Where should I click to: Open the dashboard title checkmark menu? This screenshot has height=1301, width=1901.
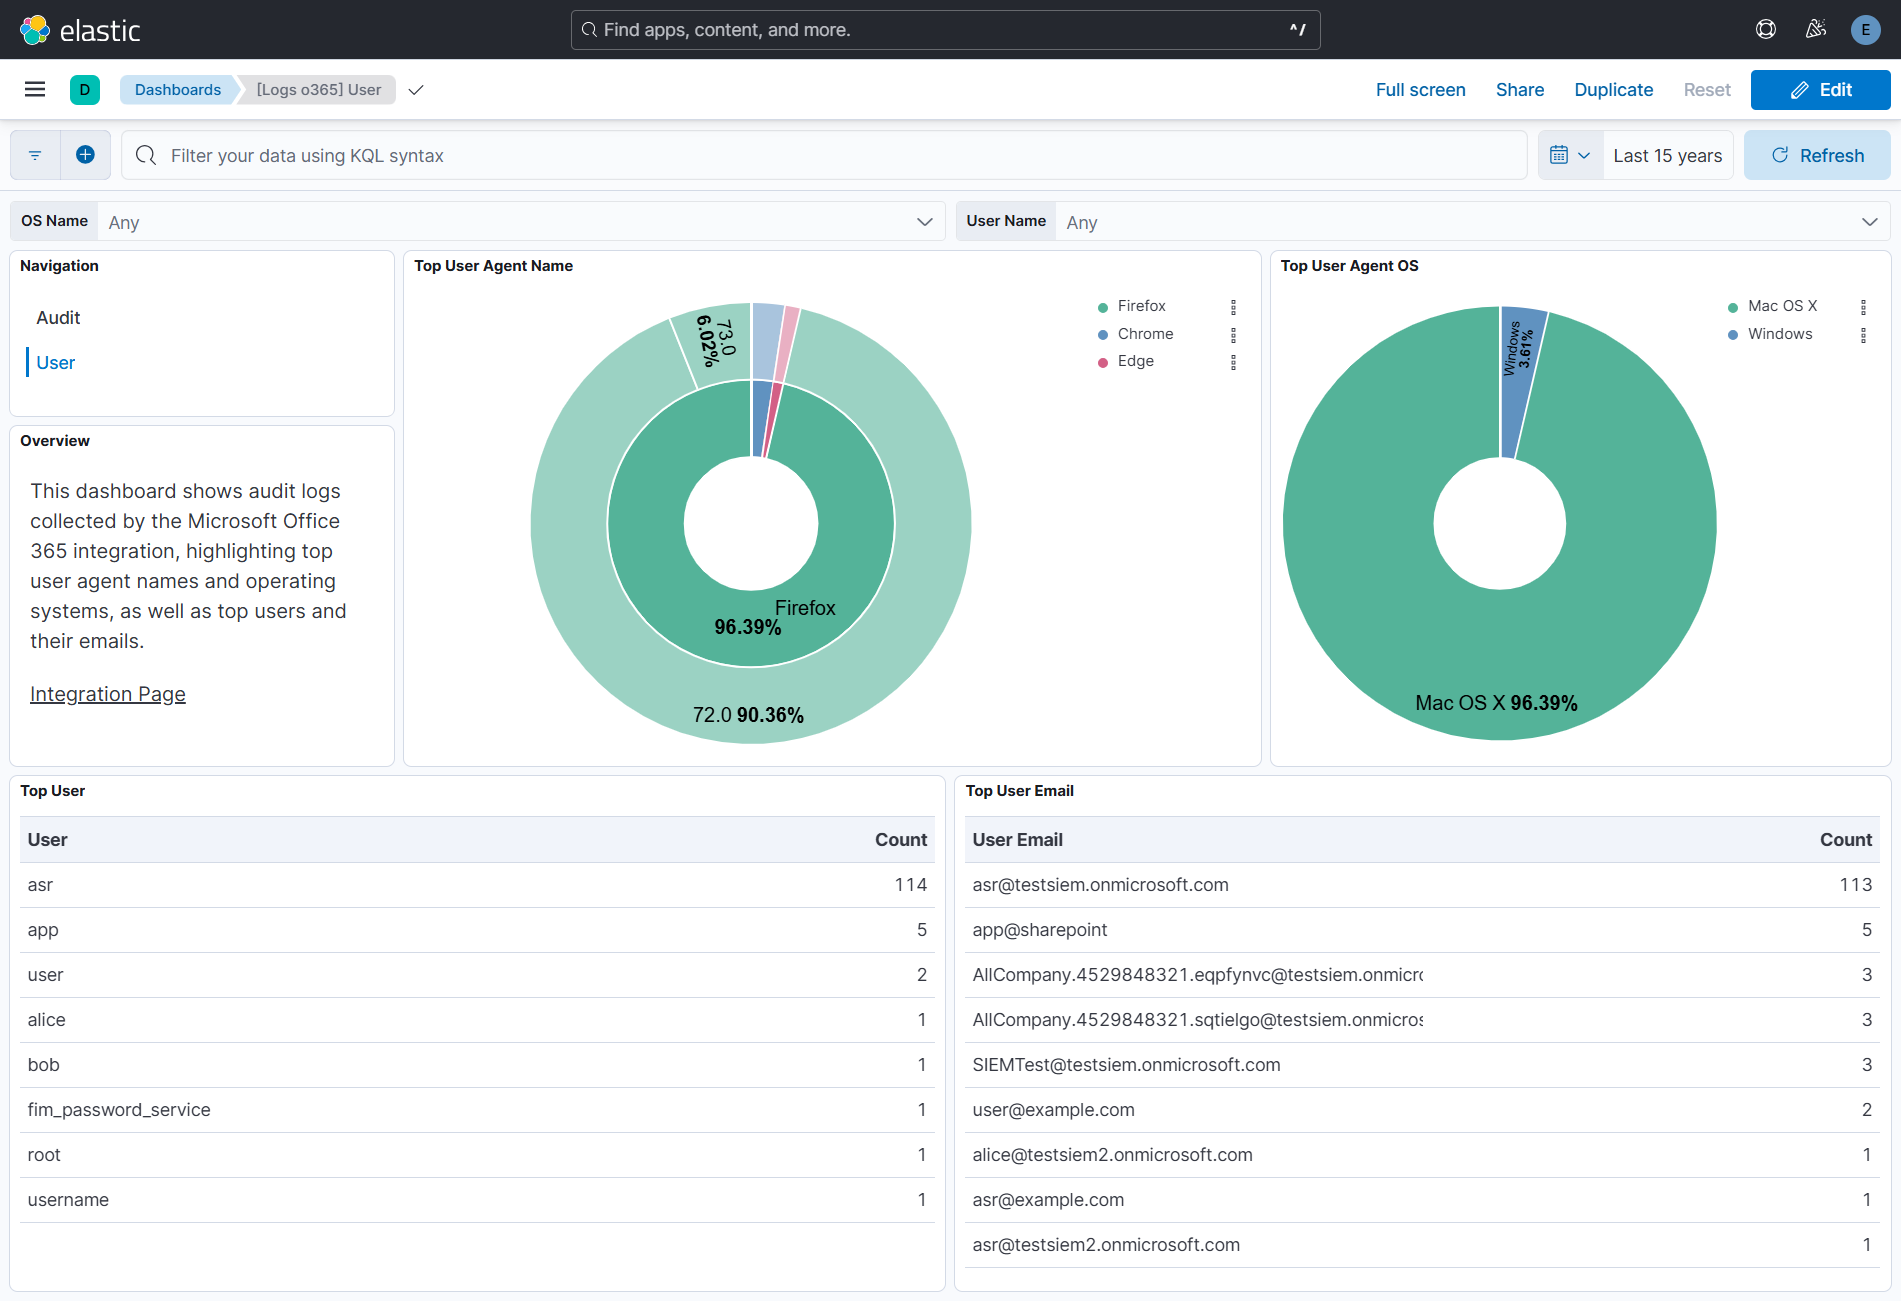(416, 89)
